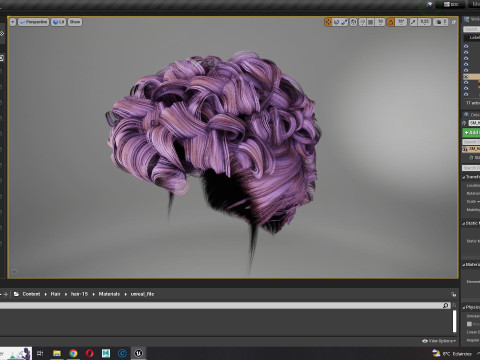
Task: Navigate to hair-15 folder in breadcrumb
Action: click(x=79, y=294)
